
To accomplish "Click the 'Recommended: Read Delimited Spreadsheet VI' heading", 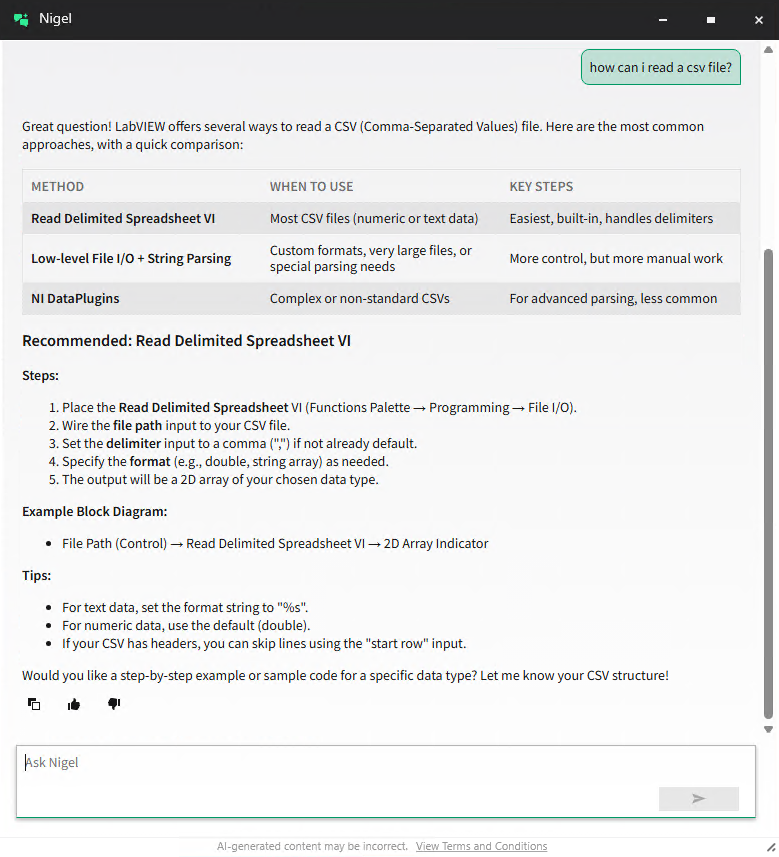I will 186,341.
